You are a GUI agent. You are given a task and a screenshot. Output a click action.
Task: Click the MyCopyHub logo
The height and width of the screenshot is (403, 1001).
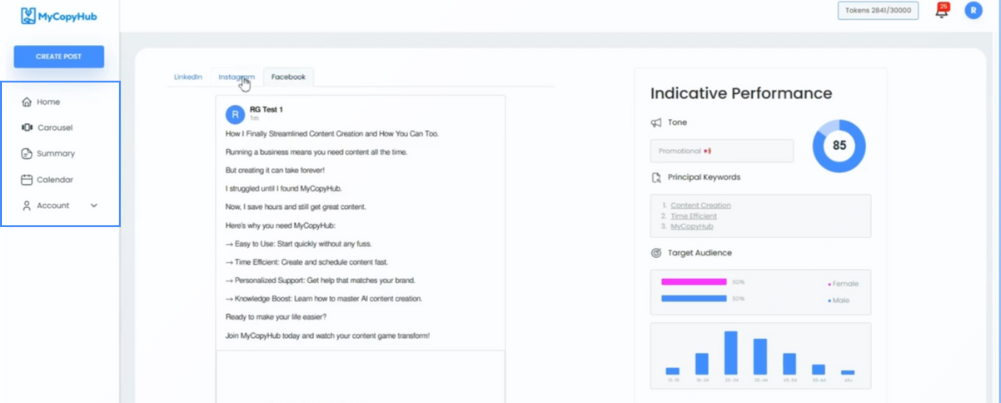click(59, 17)
